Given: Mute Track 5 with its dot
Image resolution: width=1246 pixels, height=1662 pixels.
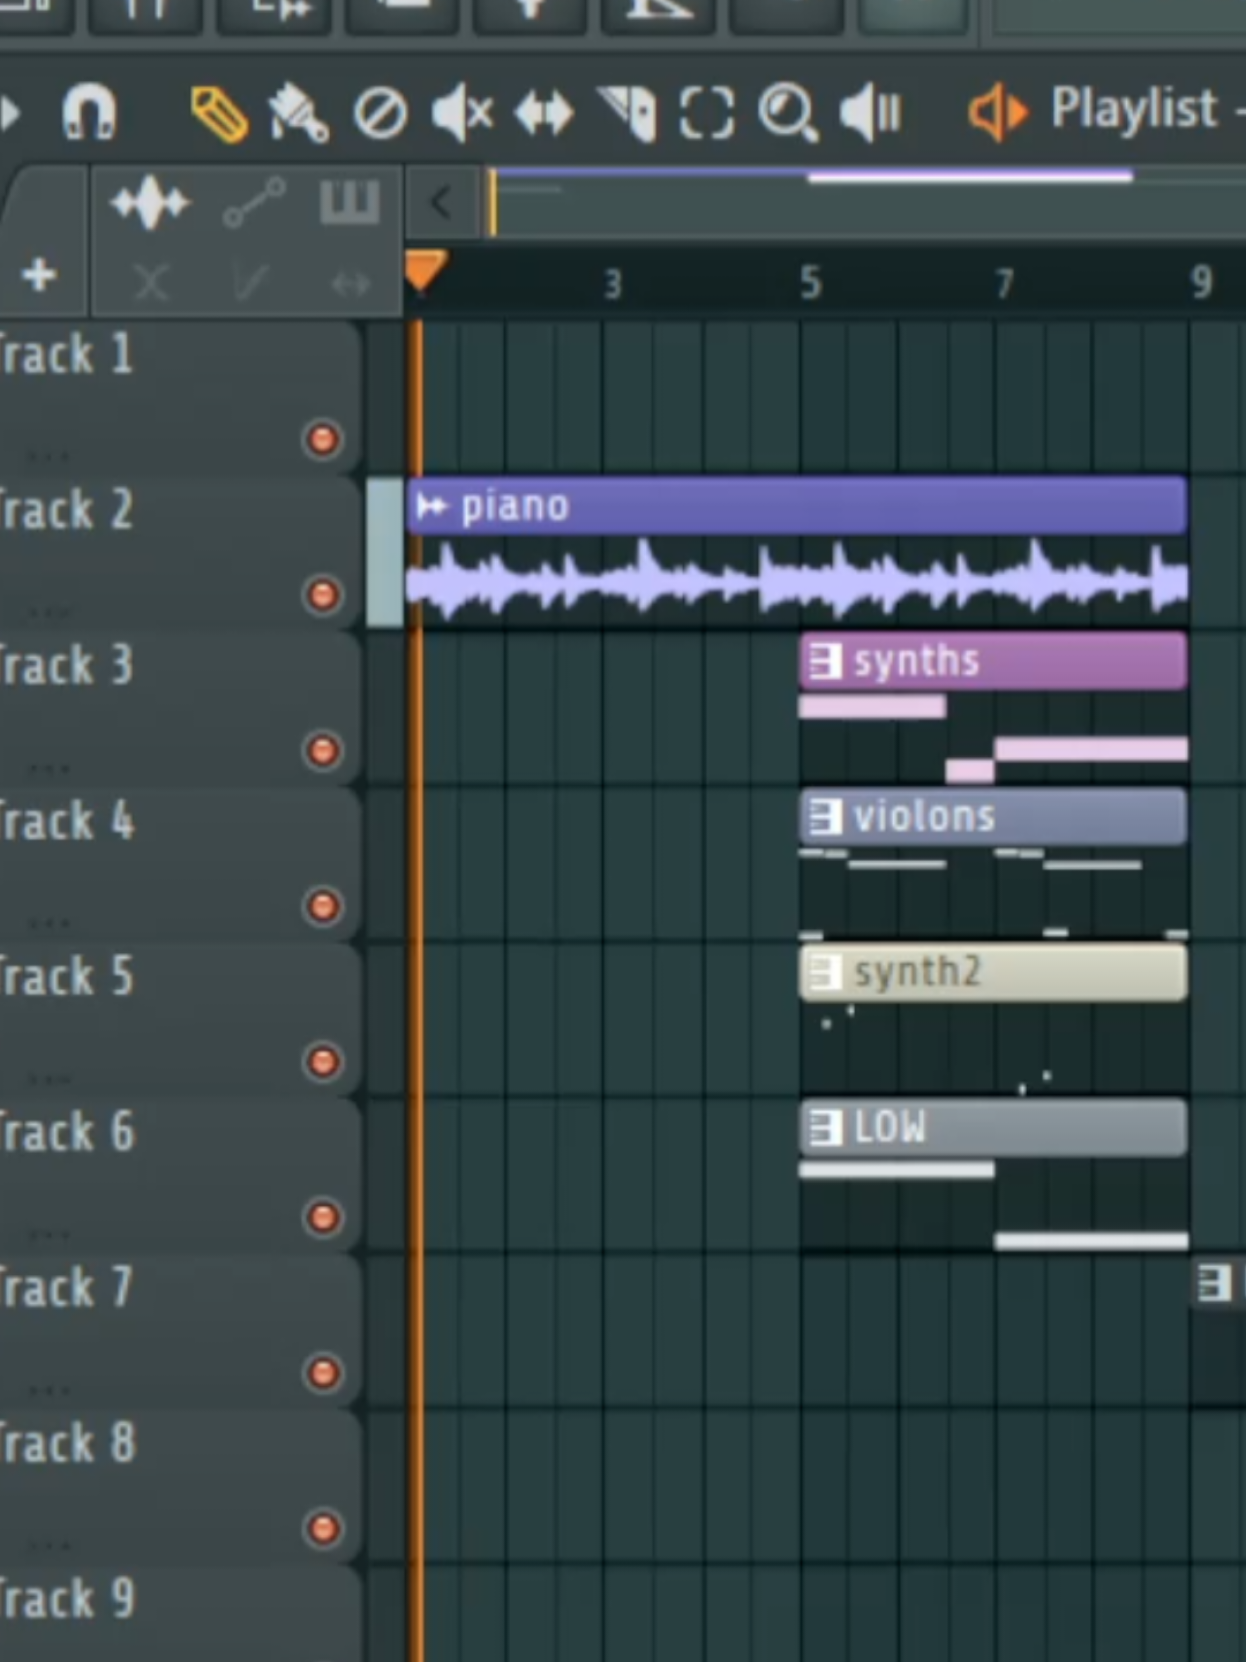Looking at the screenshot, I should click(x=322, y=1061).
